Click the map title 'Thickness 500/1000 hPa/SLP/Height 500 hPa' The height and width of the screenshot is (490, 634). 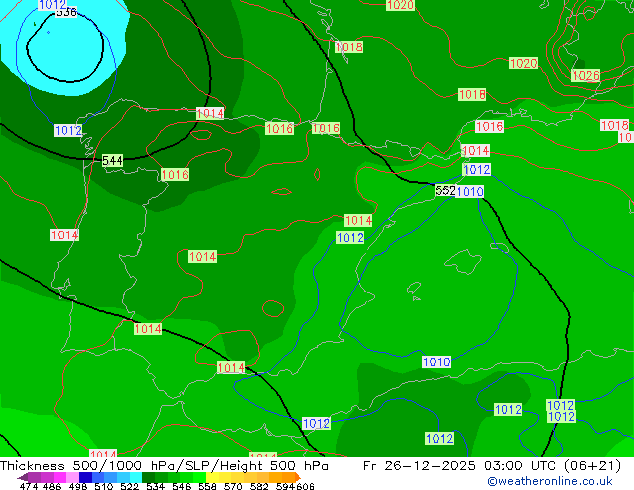164,466
